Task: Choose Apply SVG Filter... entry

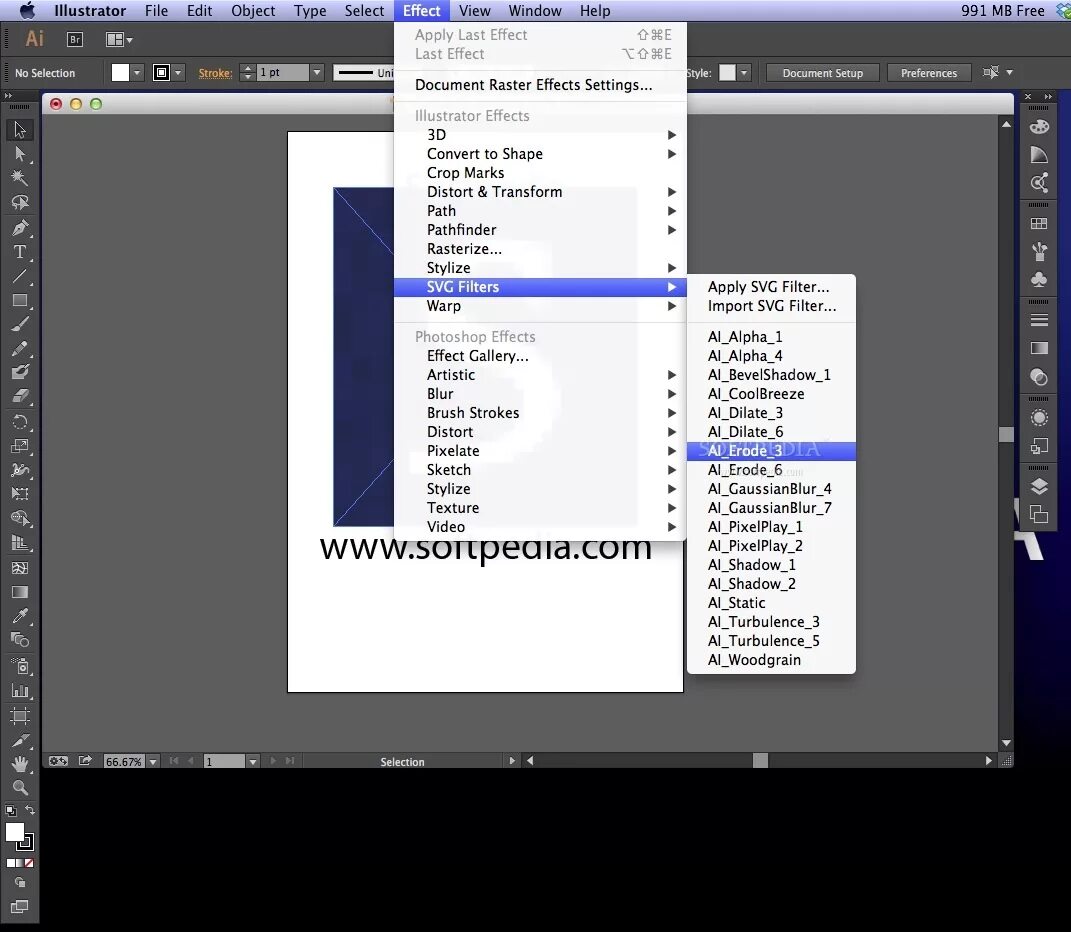Action: pos(771,287)
